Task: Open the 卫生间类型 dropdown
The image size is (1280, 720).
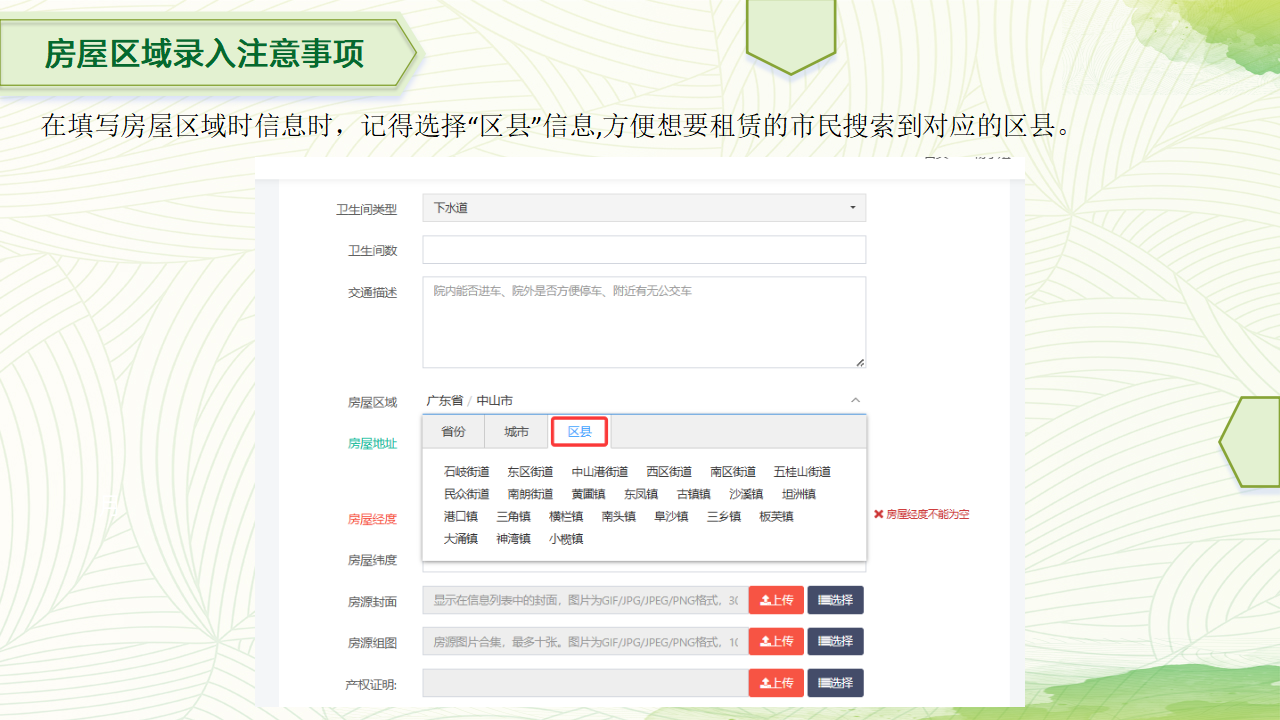Action: click(x=644, y=208)
